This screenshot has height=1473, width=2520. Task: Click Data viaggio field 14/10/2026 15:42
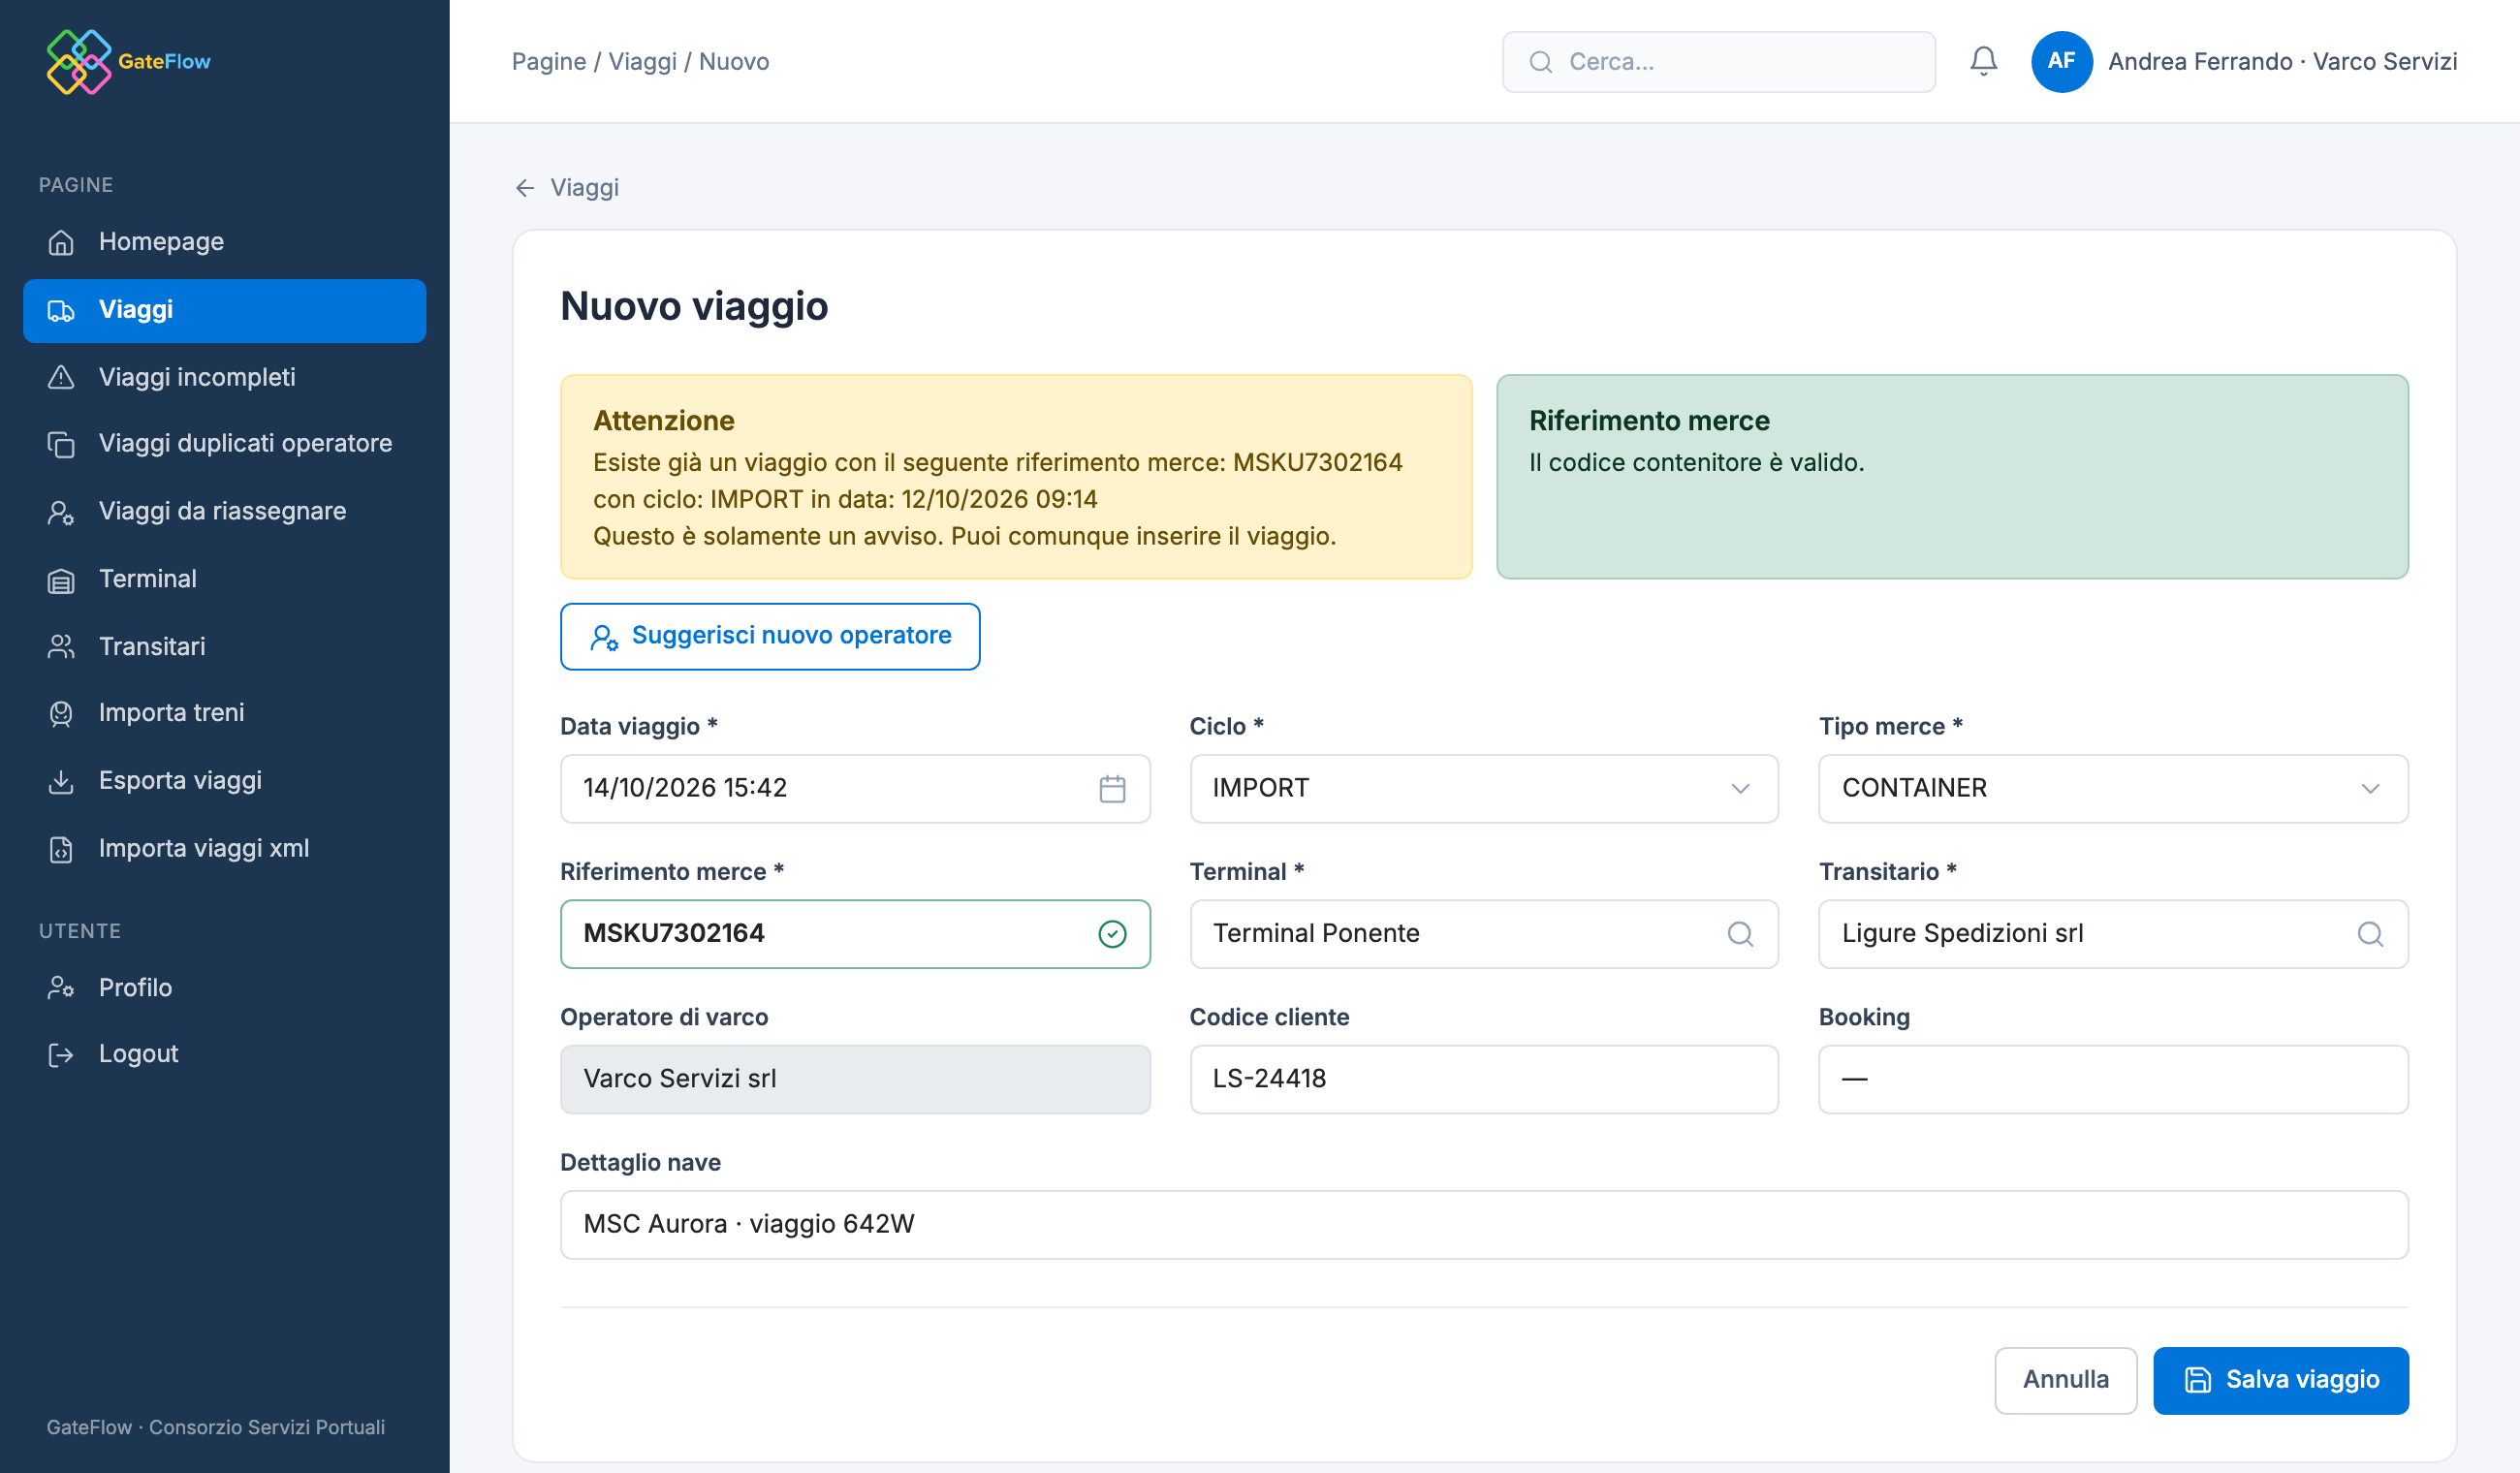coord(854,788)
